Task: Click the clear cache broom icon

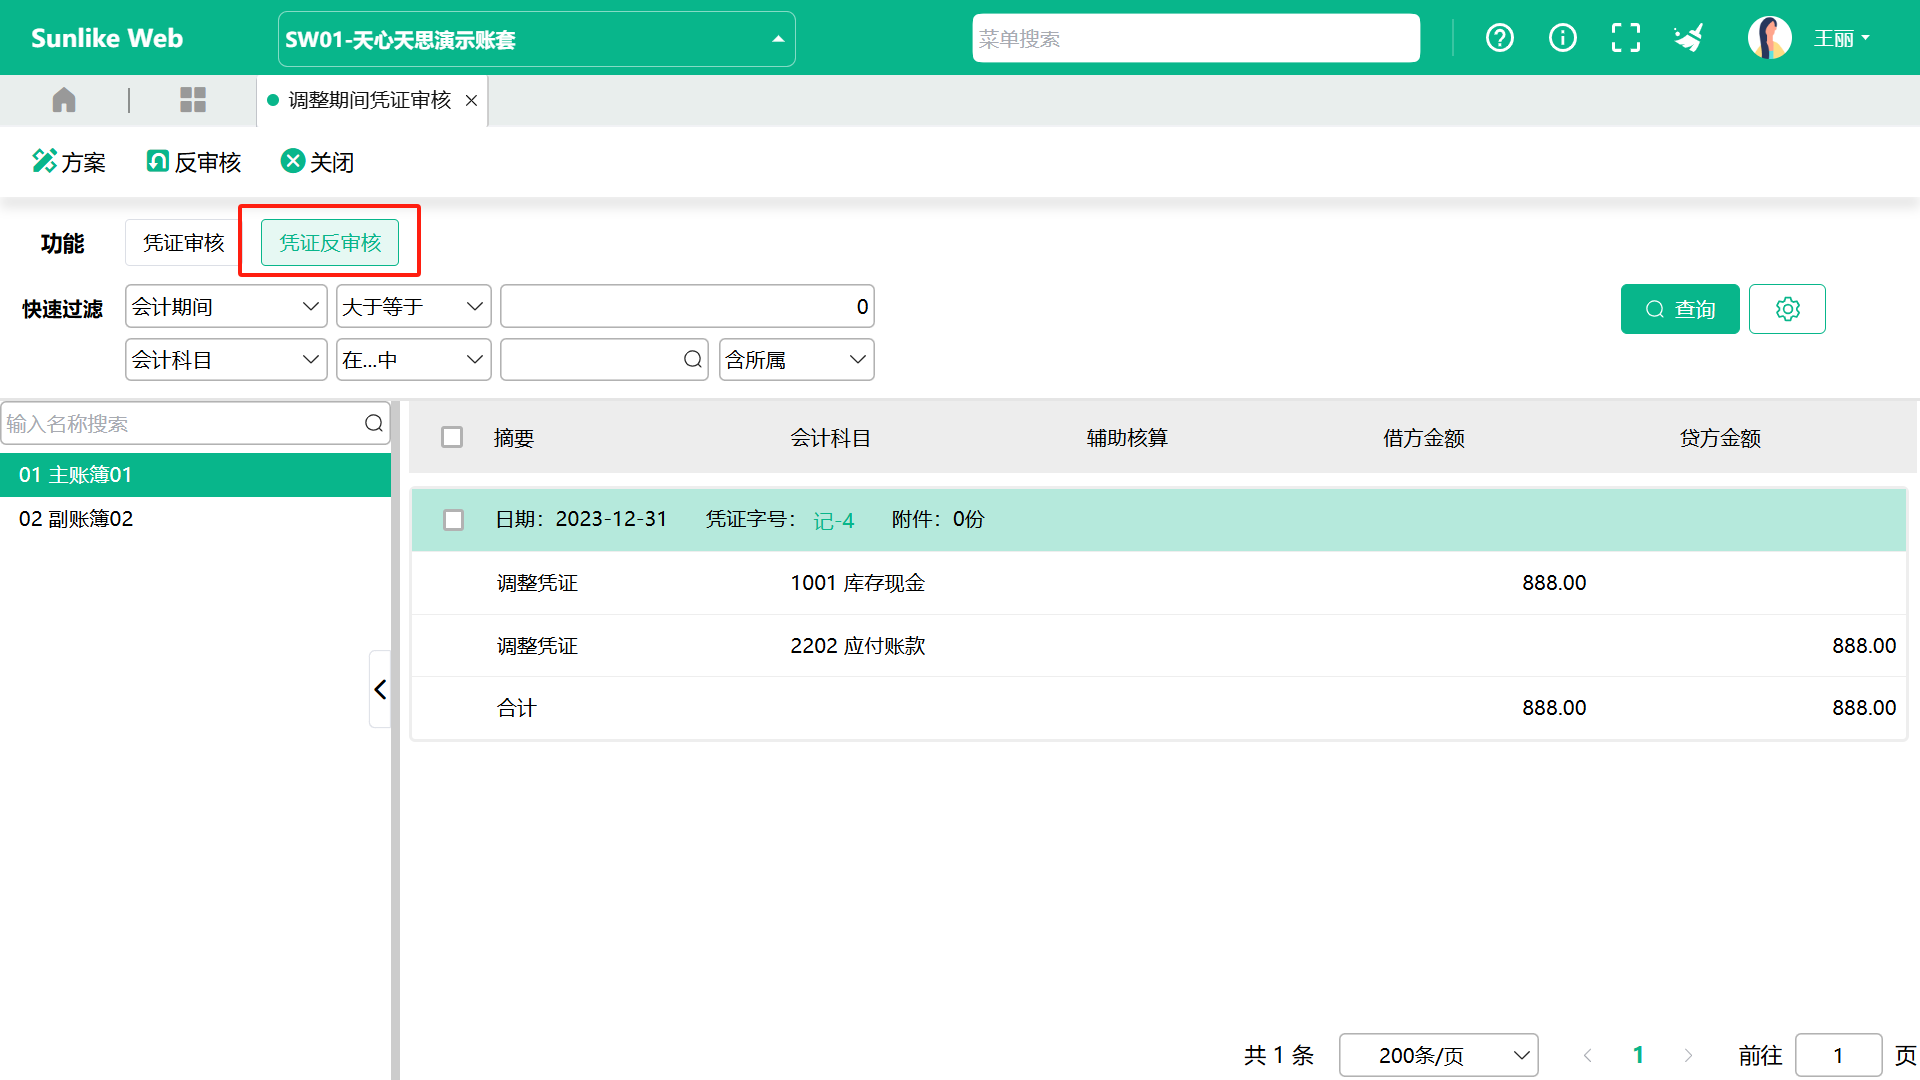Action: point(1689,38)
